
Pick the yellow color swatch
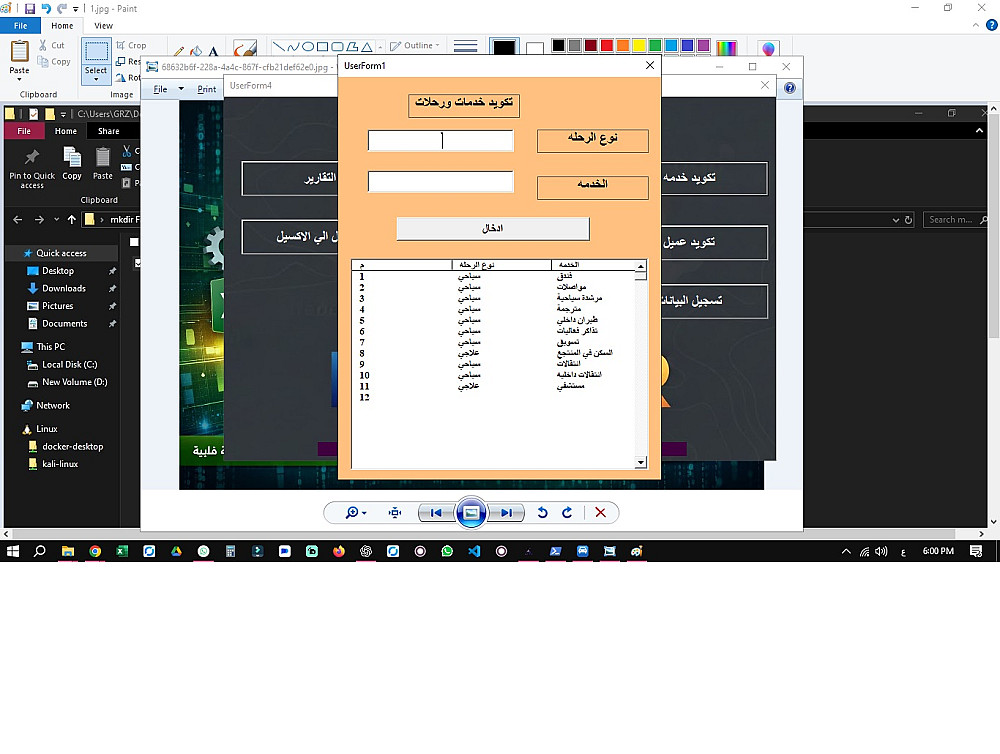point(639,45)
